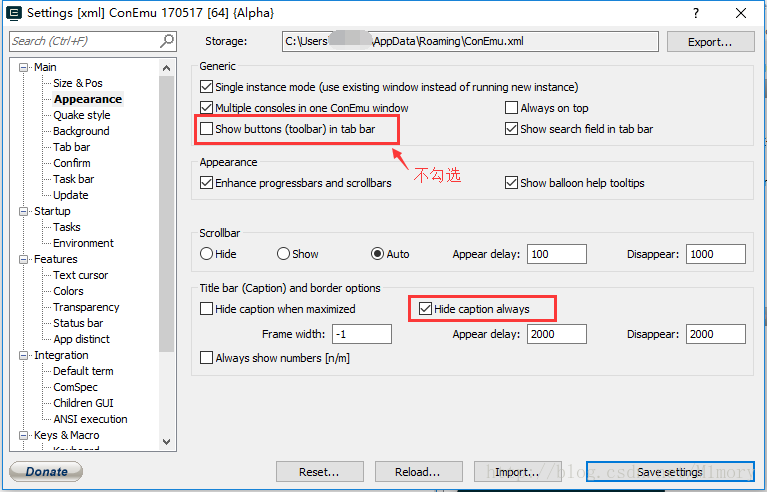Select the Show scrollbar radio button

[283, 254]
